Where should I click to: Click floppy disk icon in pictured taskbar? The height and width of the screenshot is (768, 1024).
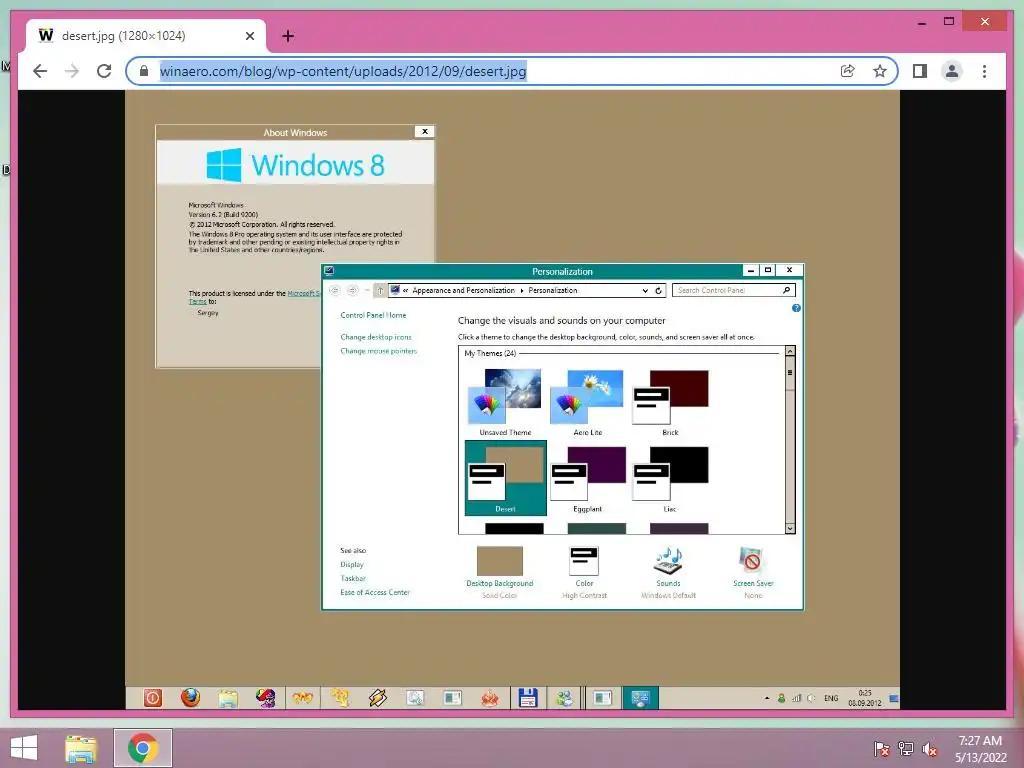(x=527, y=697)
